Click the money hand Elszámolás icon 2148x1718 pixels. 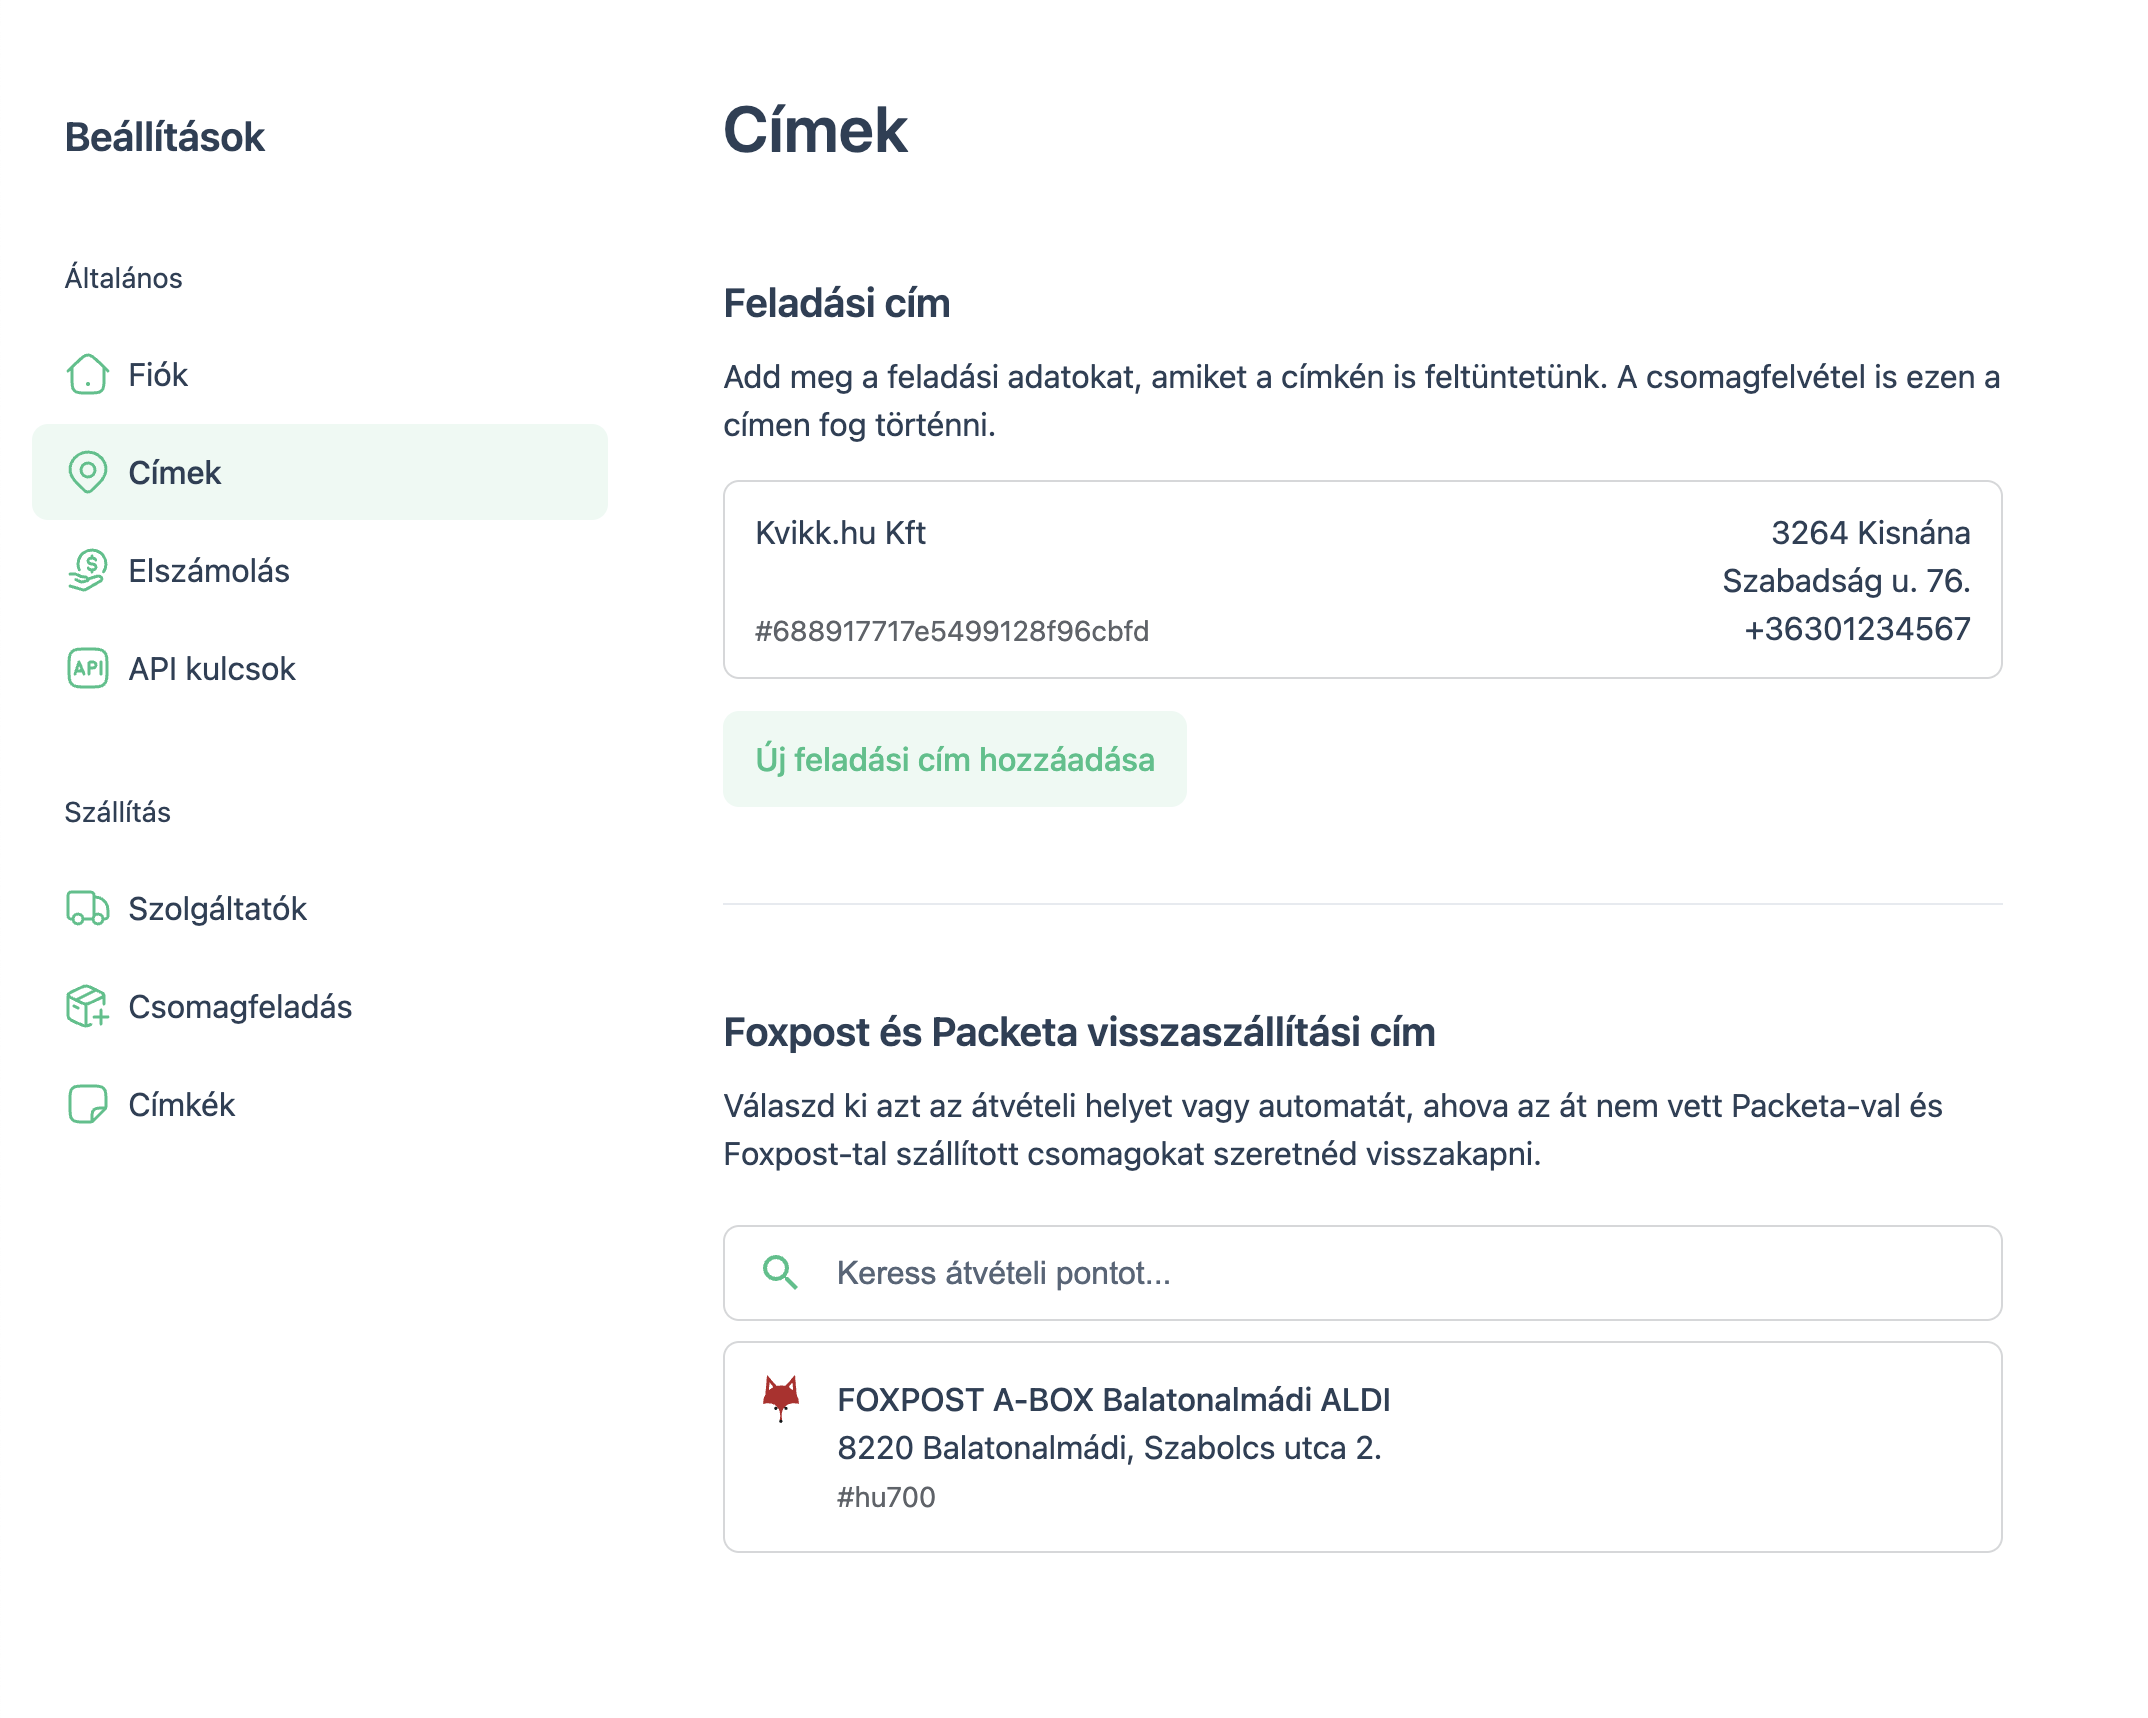pos(87,570)
